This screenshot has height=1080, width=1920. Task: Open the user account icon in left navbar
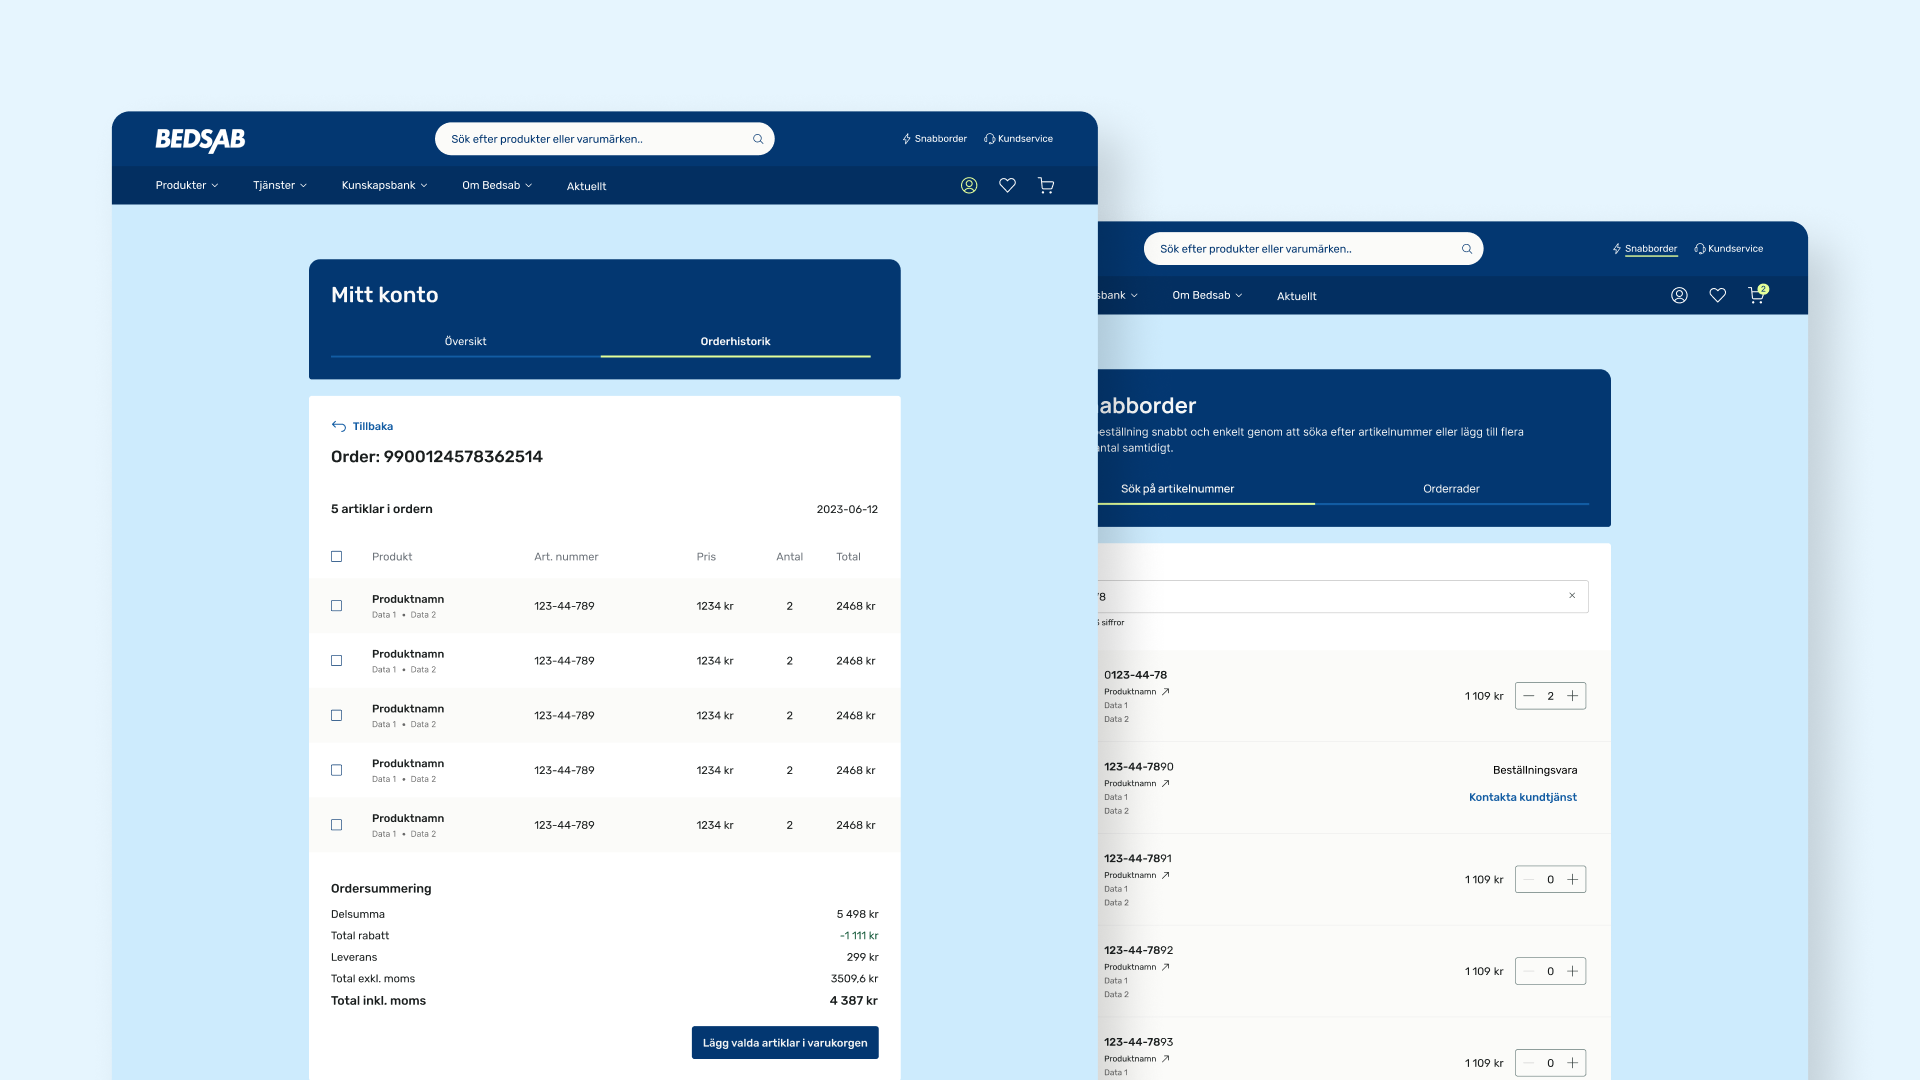[969, 185]
